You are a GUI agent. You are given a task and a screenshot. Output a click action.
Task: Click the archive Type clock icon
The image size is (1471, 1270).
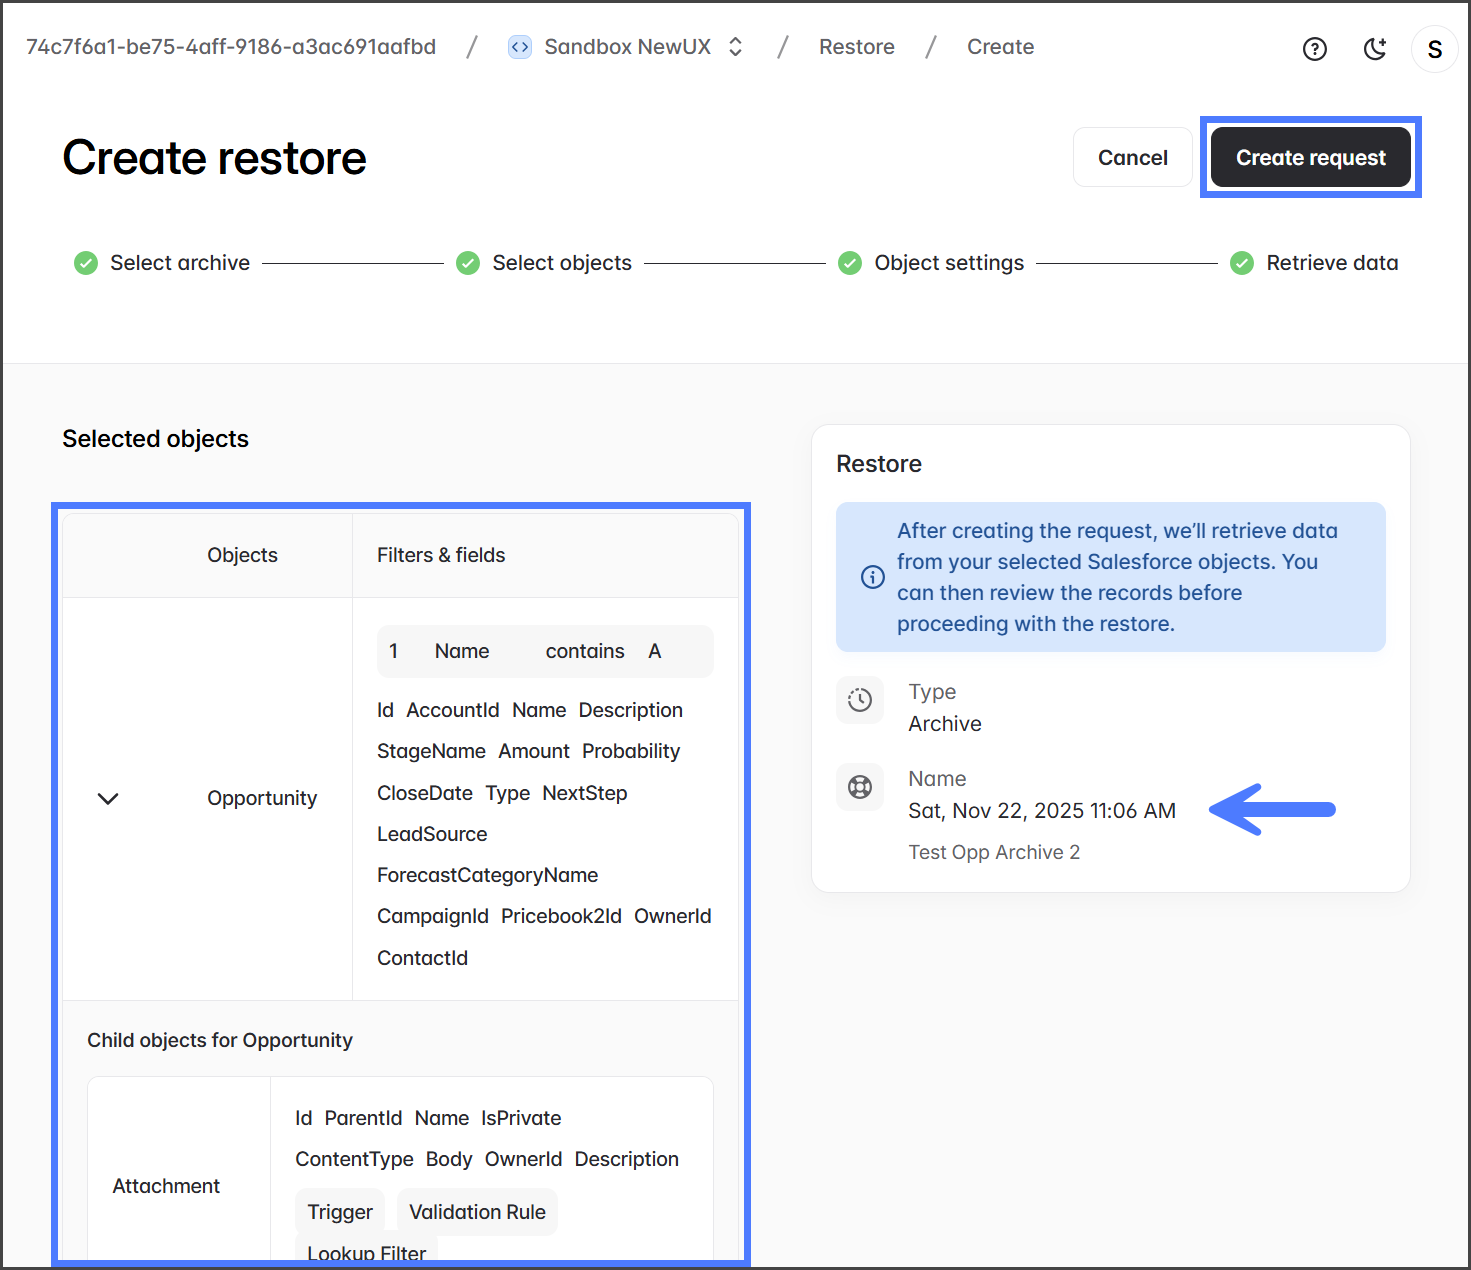click(860, 700)
